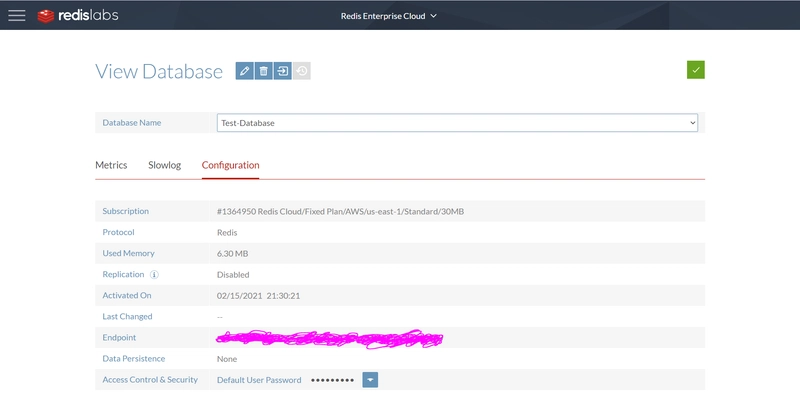Click the Subscription value #1364950 text
This screenshot has height=396, width=800.
[x=340, y=211]
